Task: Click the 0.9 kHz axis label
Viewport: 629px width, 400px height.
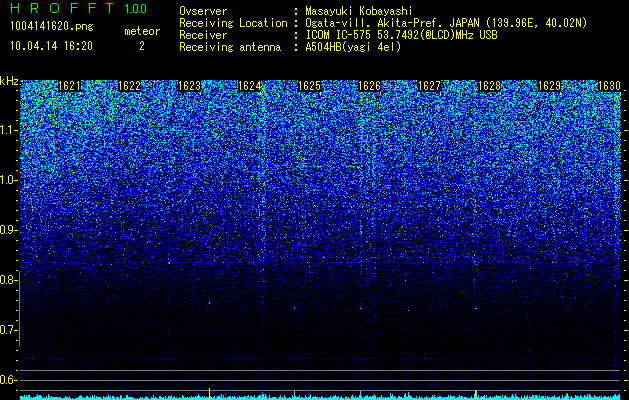Action: click(x=8, y=230)
